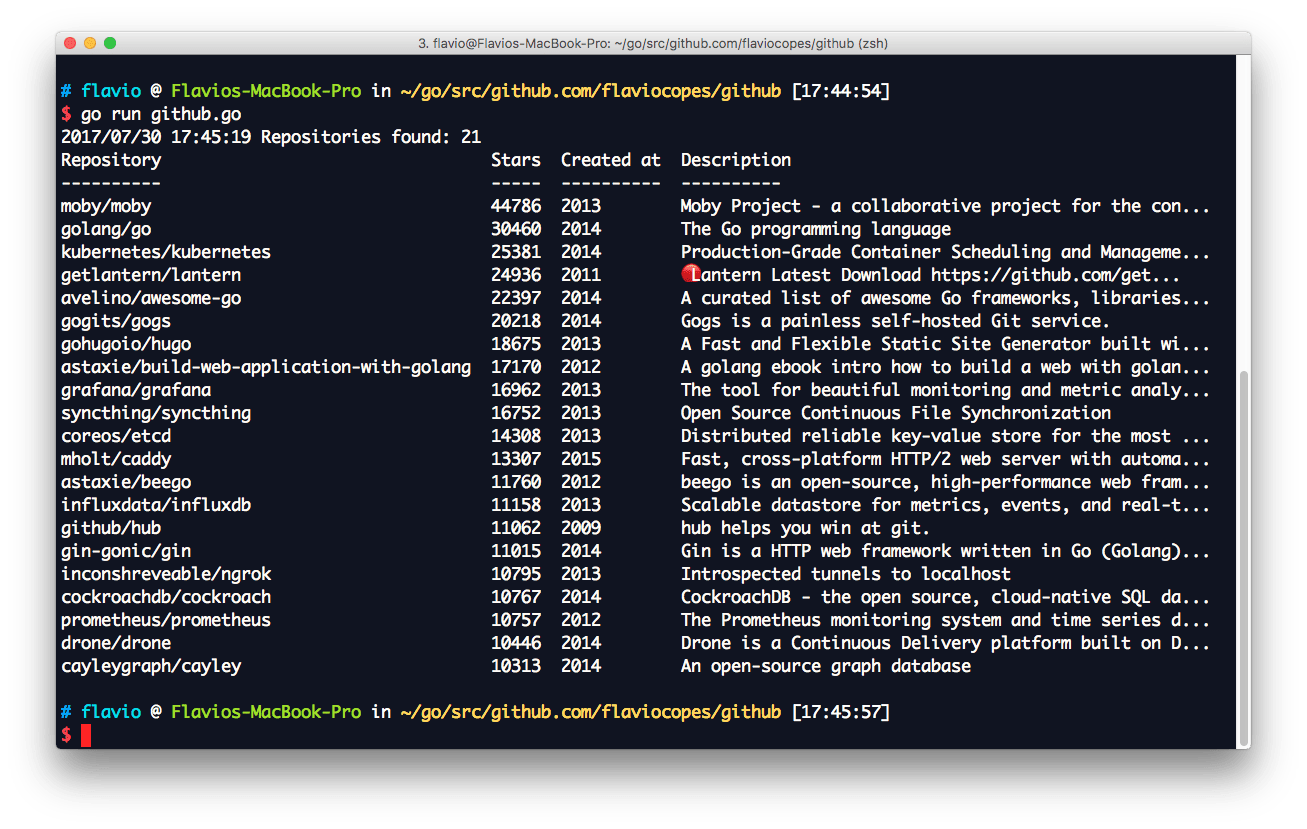Click the red block cursor at the prompt

(86, 736)
